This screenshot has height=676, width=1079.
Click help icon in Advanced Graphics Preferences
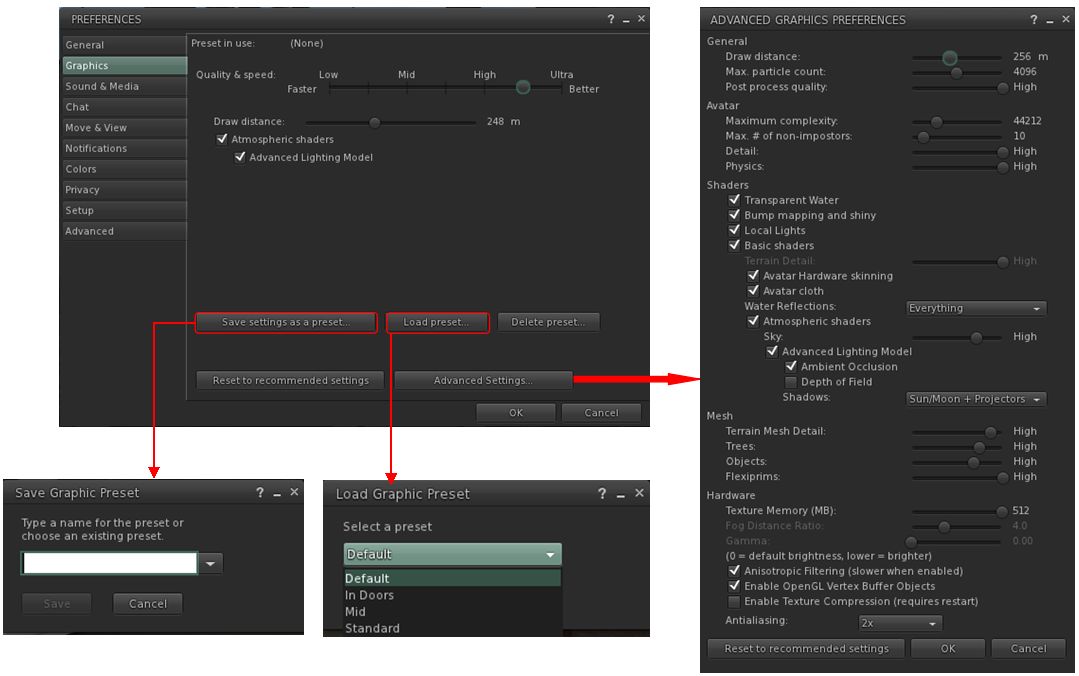tap(1034, 20)
